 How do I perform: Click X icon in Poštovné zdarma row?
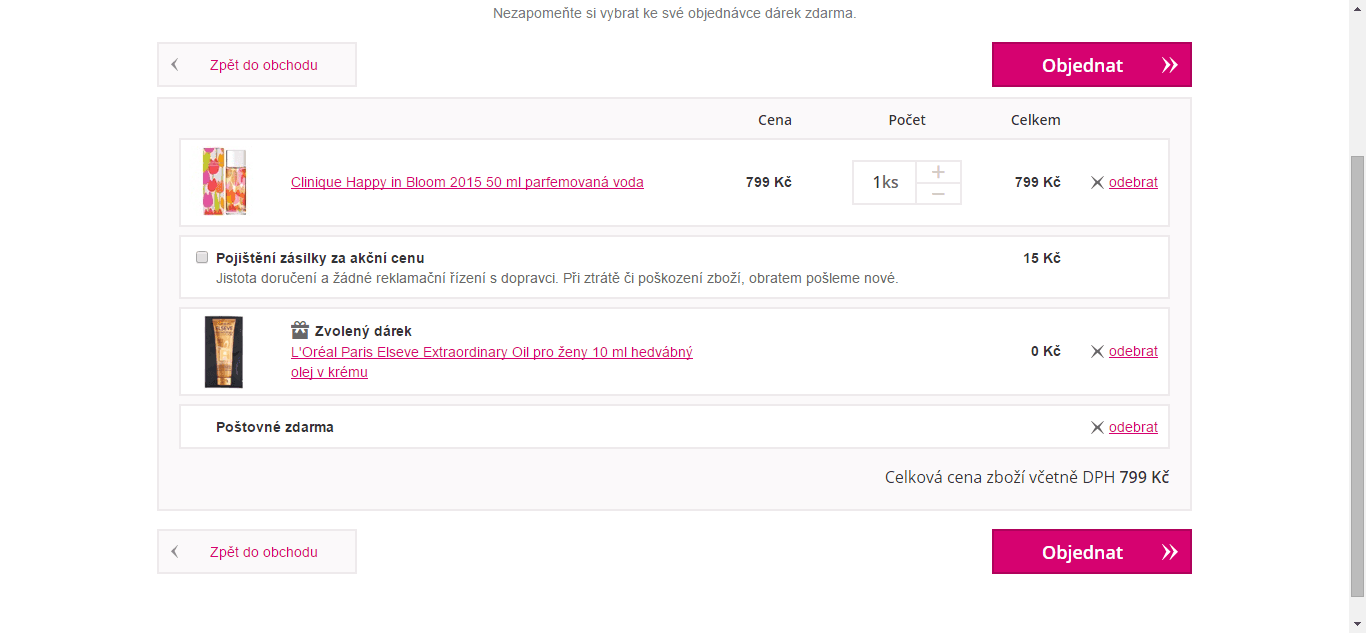1097,428
